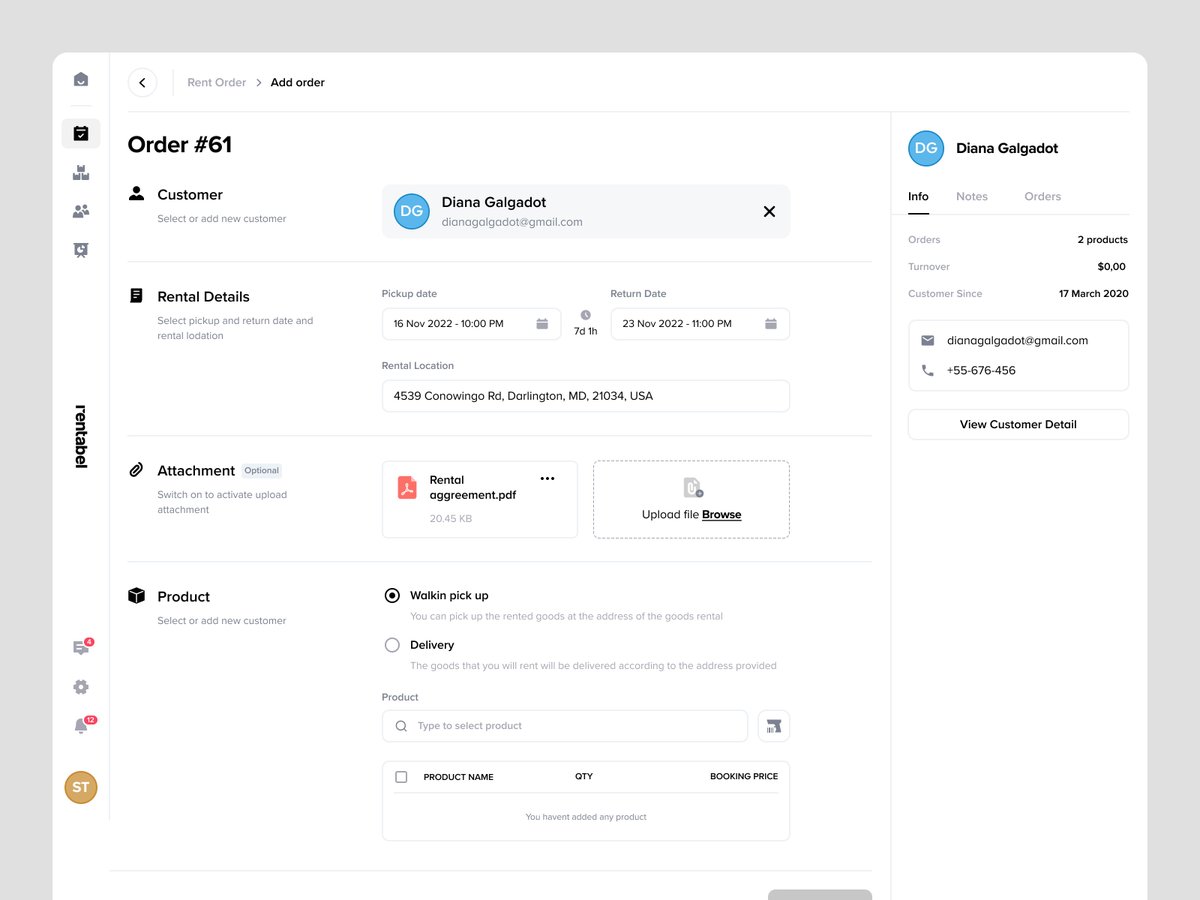1200x900 pixels.
Task: Switch to the Notes tab
Action: (972, 196)
